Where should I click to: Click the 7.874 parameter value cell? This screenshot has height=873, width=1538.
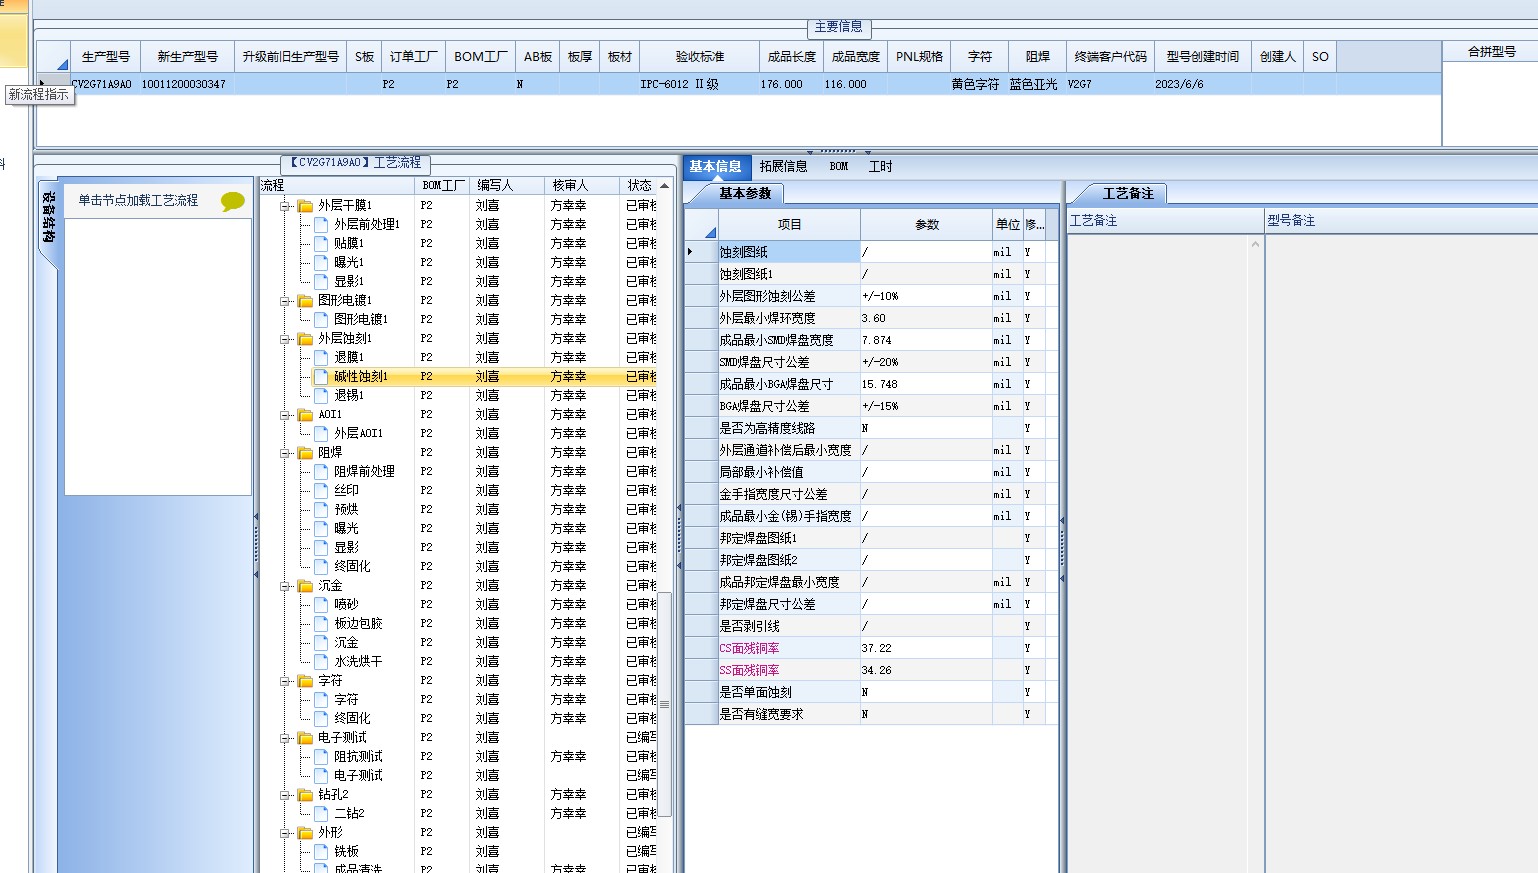pyautogui.click(x=926, y=340)
